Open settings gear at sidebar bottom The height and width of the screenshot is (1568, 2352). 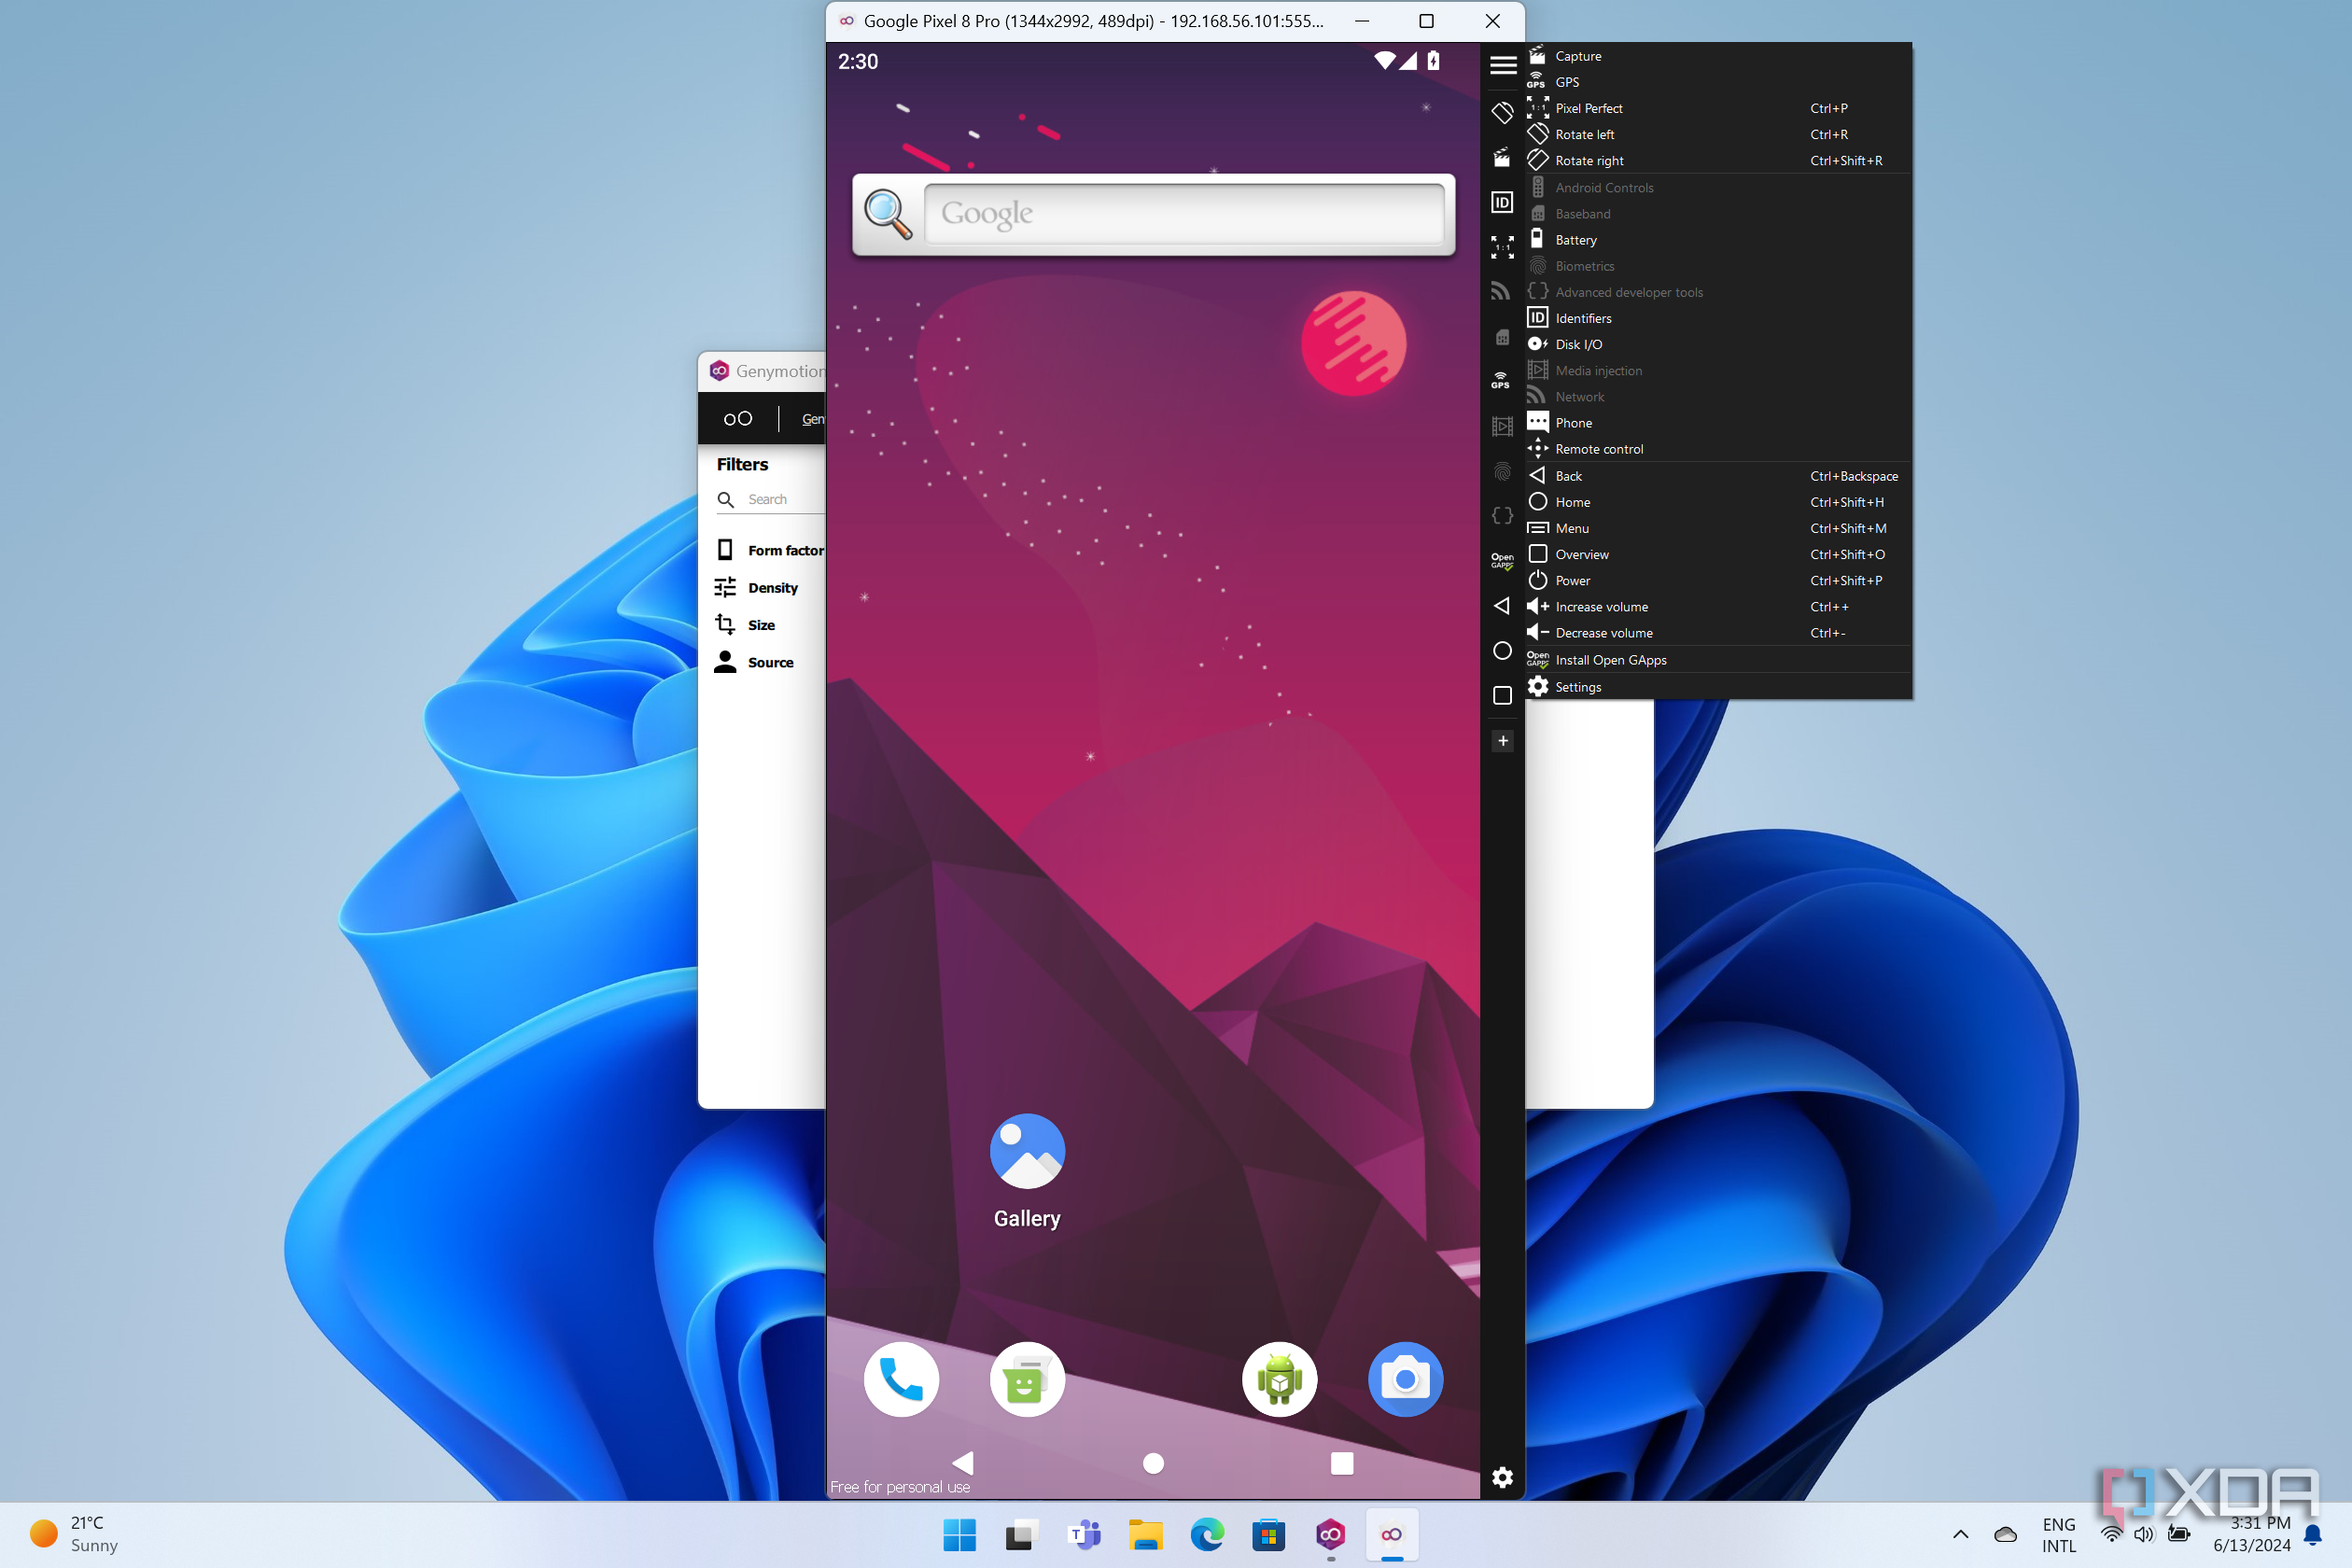(x=1502, y=1477)
